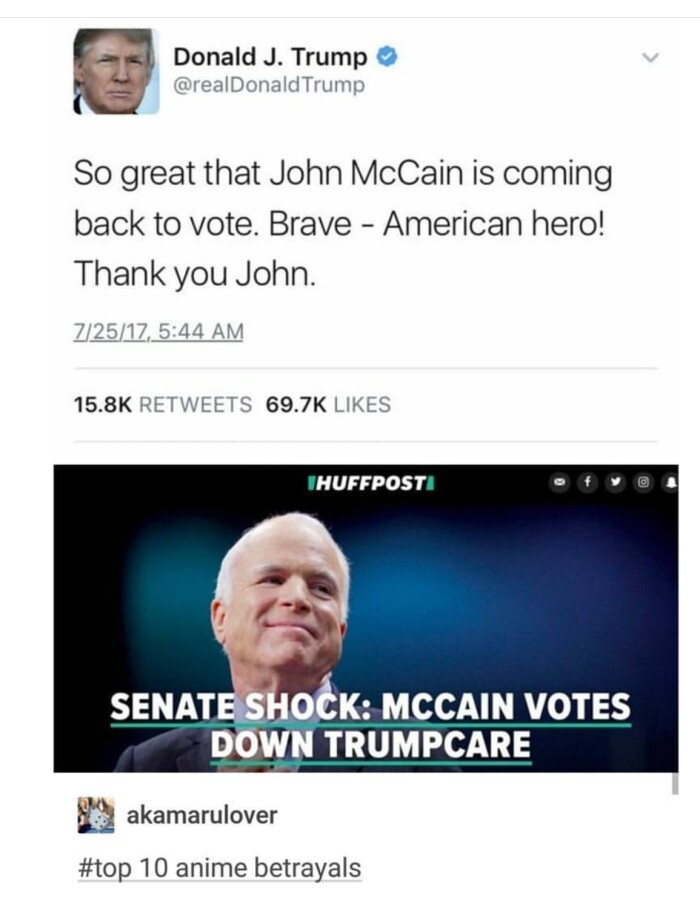Click the Donald J. Trump display name
This screenshot has width=700, height=898.
click(270, 57)
